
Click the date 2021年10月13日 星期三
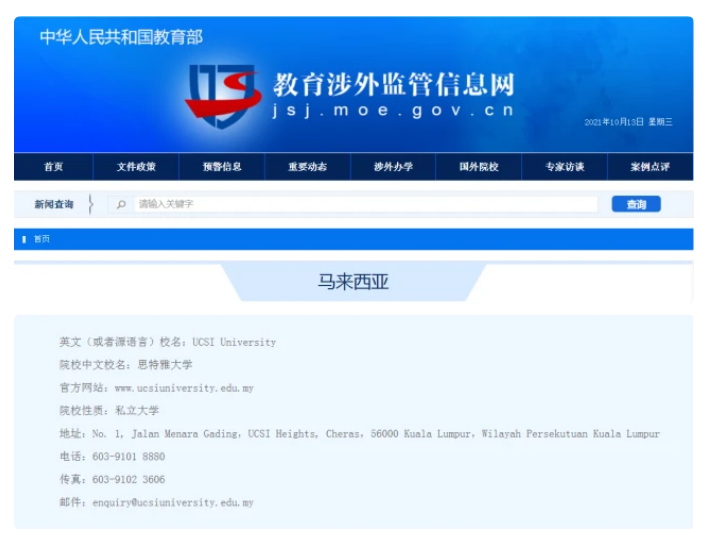[x=628, y=122]
